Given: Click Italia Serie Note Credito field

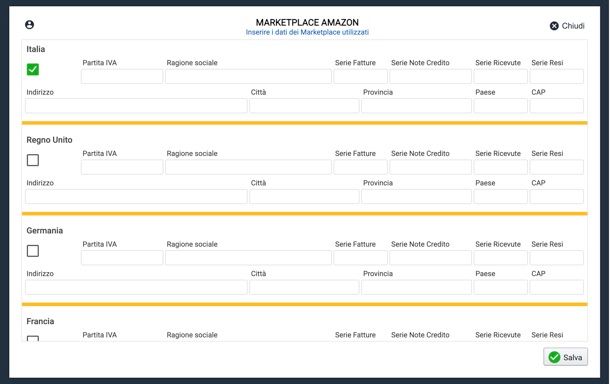Looking at the screenshot, I should click(430, 76).
